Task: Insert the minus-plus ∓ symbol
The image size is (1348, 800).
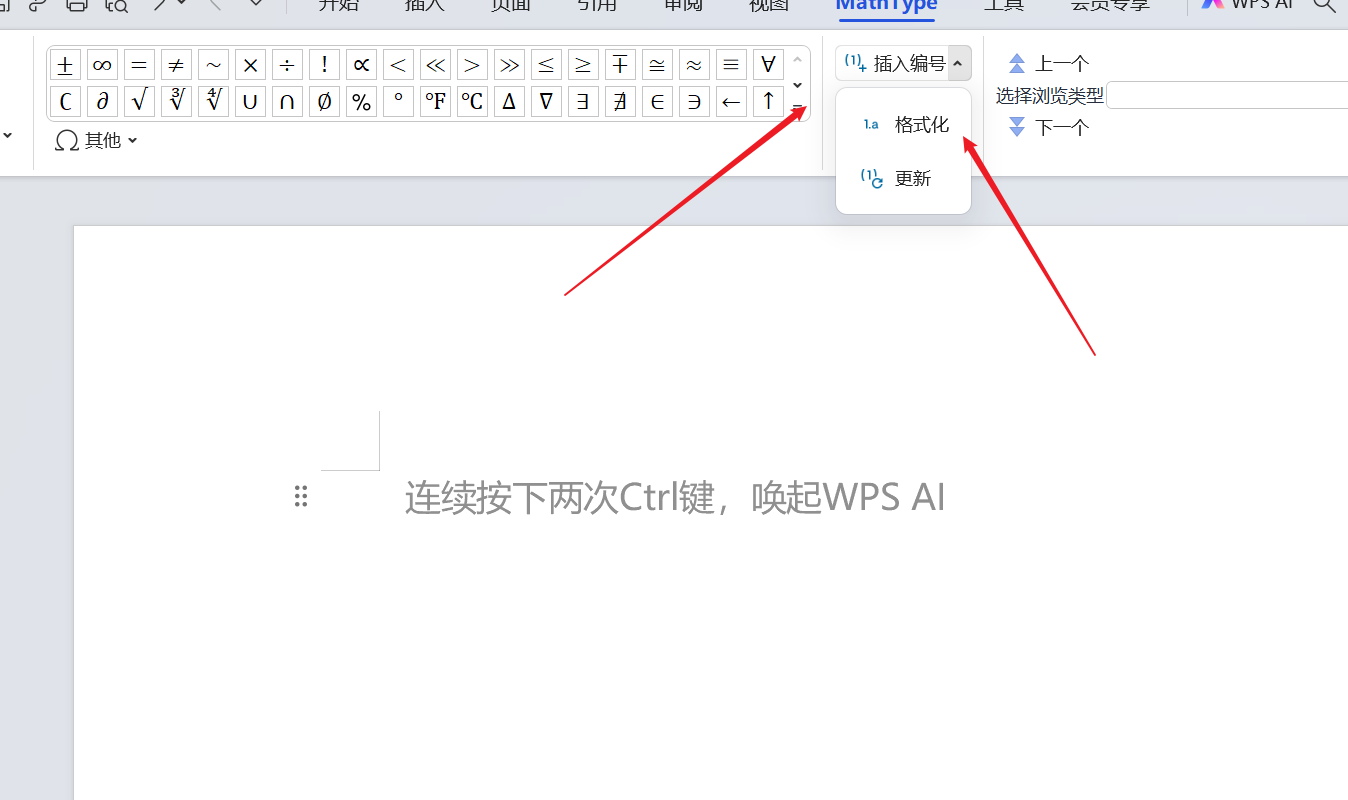Action: coord(620,65)
